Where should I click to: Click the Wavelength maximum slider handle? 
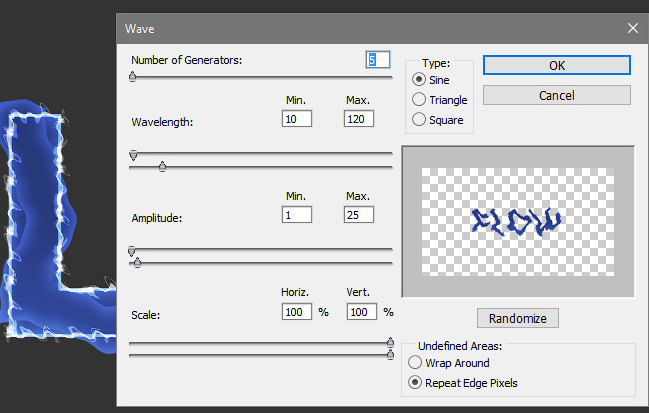[162, 166]
